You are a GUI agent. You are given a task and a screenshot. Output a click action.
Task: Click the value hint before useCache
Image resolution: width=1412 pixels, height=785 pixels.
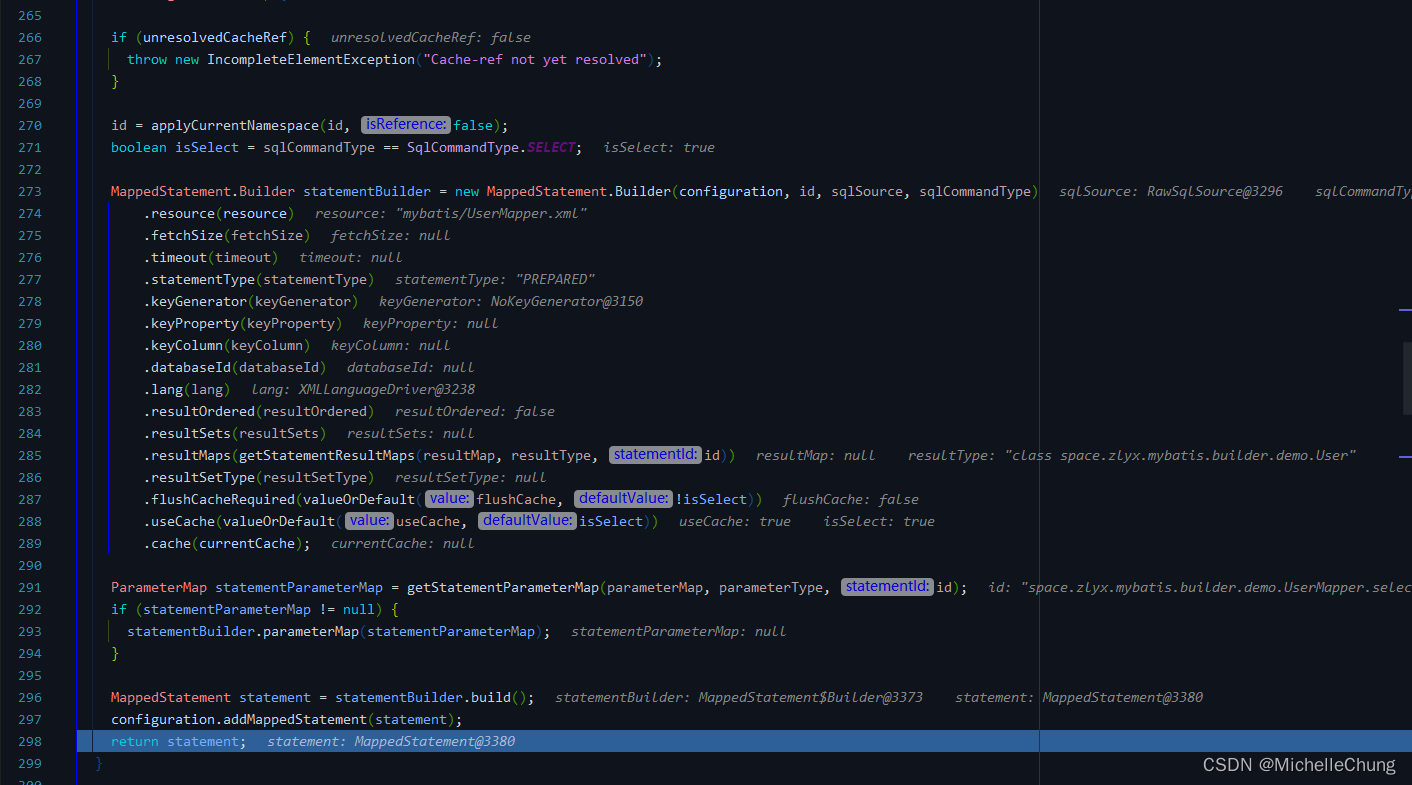point(370,521)
